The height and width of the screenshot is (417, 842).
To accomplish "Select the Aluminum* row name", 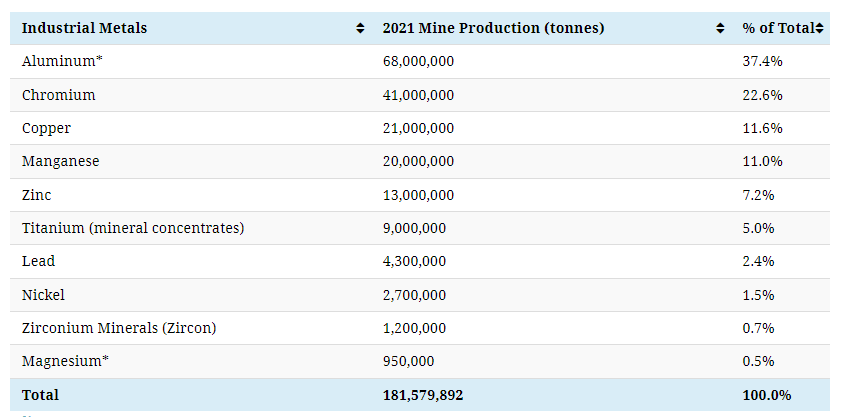I will (61, 61).
